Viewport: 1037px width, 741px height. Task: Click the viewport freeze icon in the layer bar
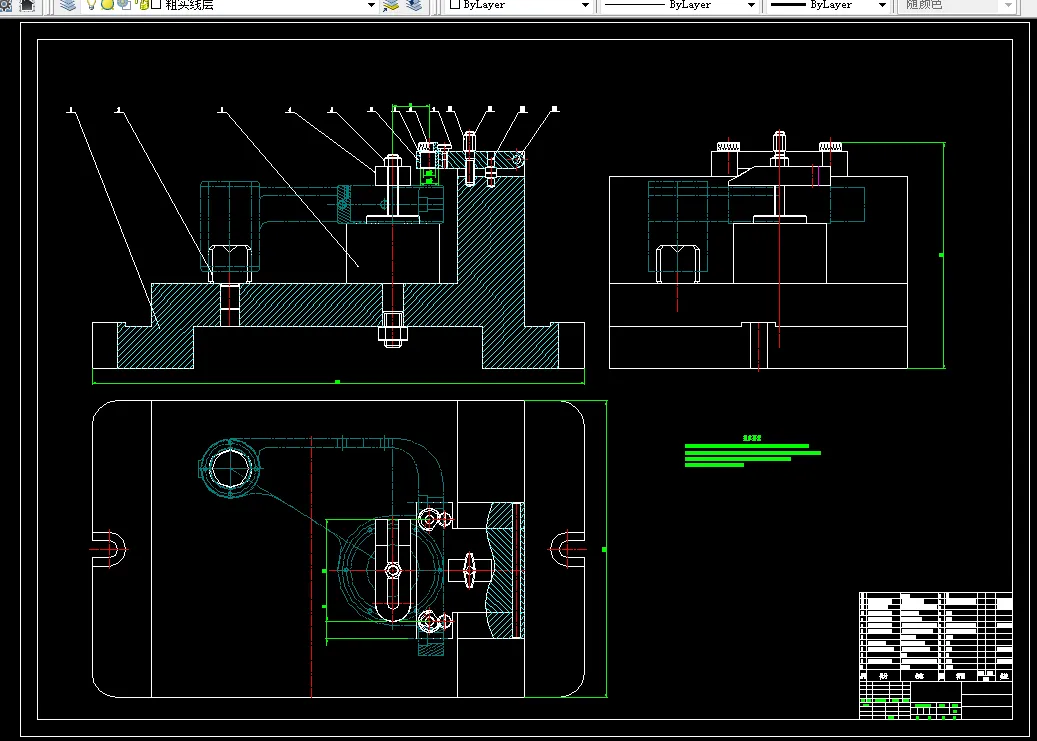[x=123, y=5]
